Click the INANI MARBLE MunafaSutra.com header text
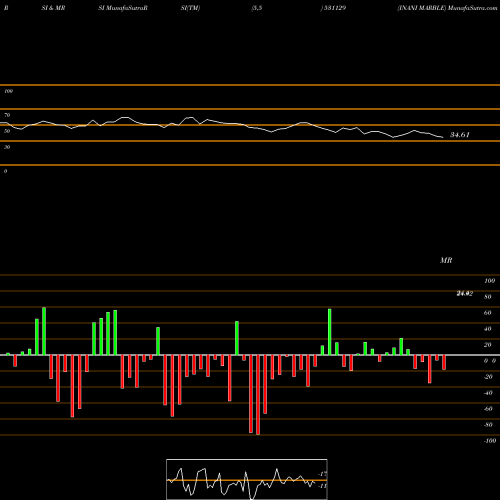500x500 pixels. click(447, 8)
